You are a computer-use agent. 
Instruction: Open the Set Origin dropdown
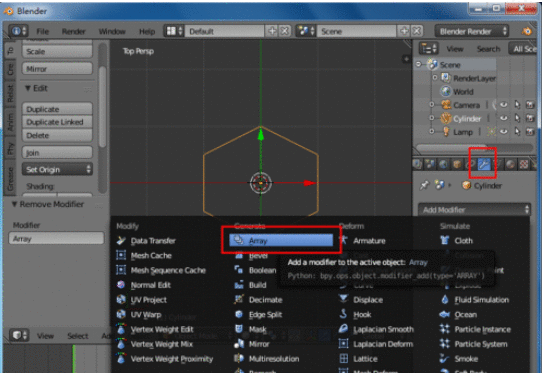coord(57,169)
